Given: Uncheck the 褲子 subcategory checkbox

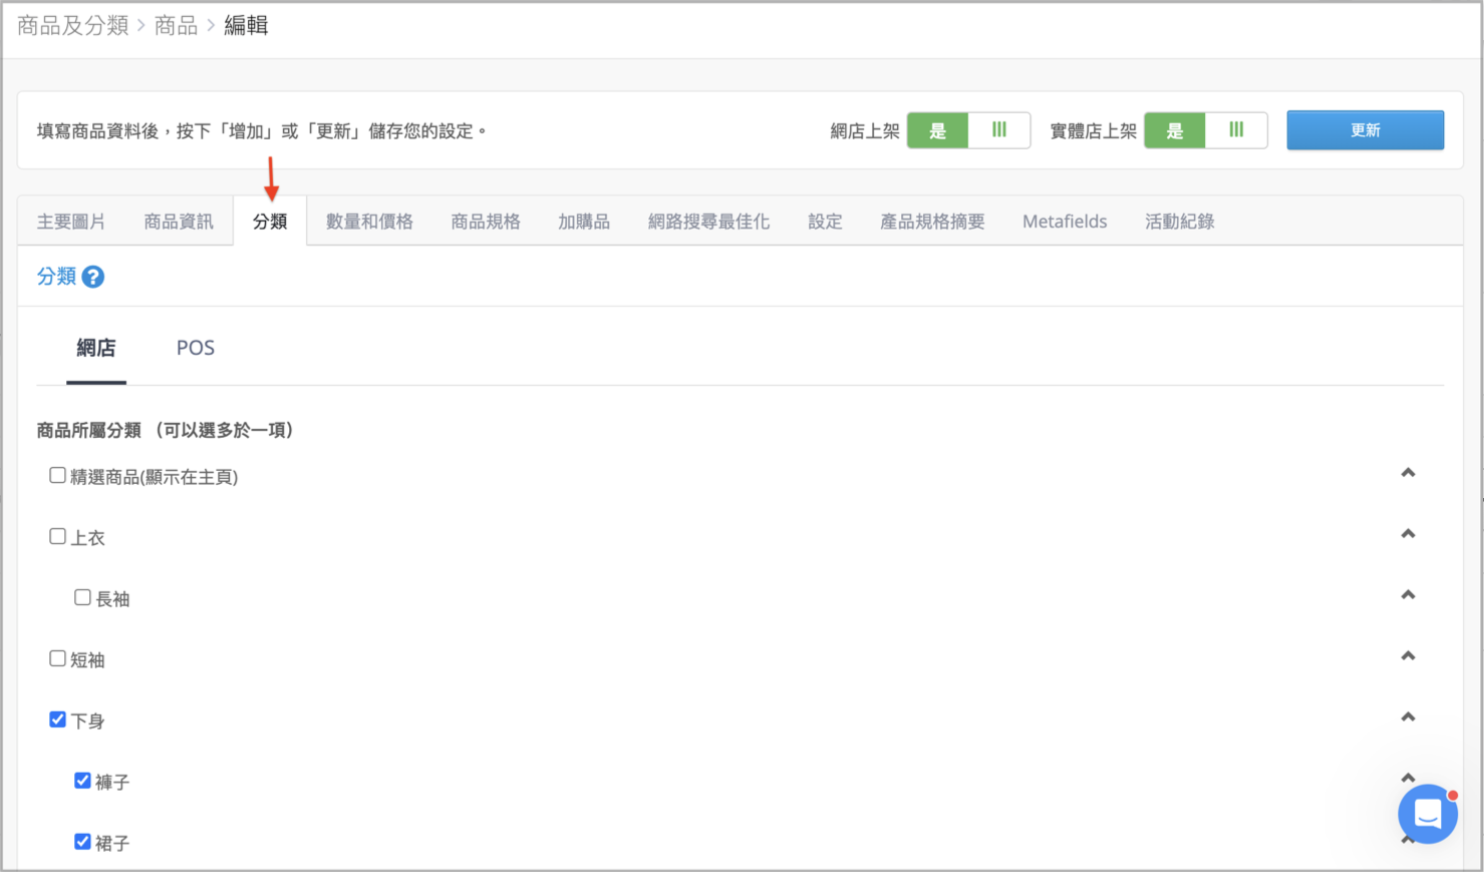Looking at the screenshot, I should (83, 781).
